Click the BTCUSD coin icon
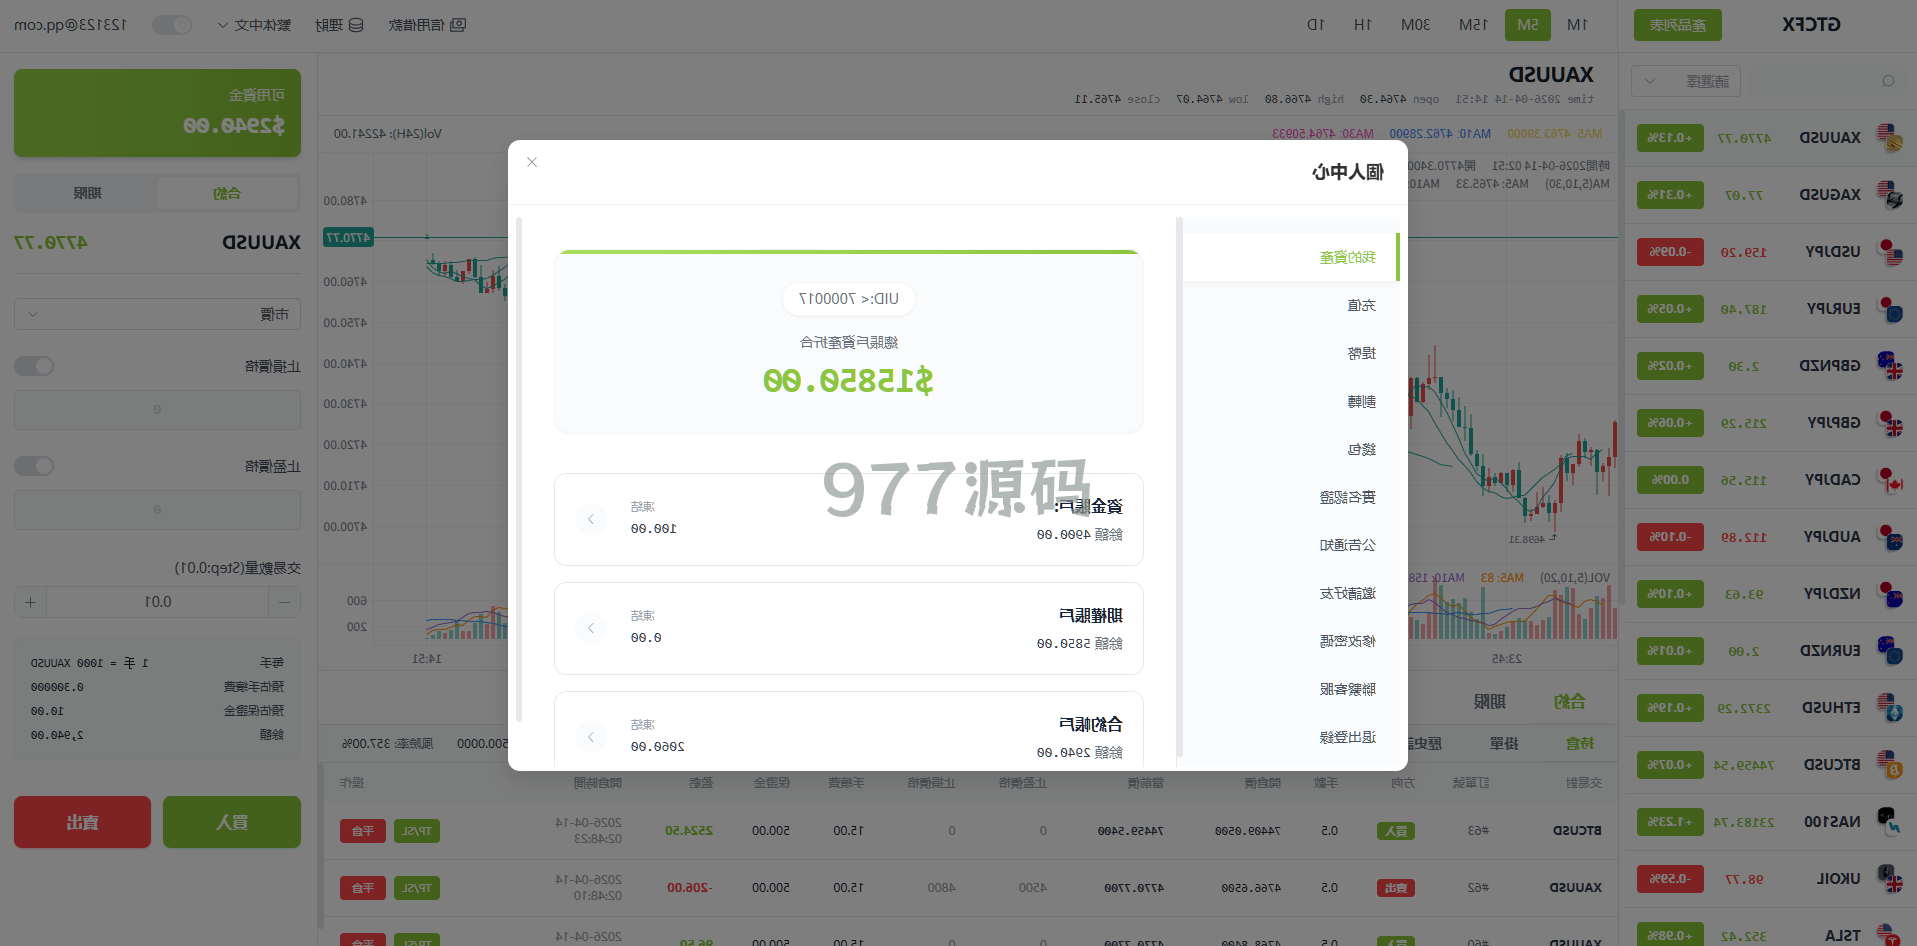 pos(1889,765)
